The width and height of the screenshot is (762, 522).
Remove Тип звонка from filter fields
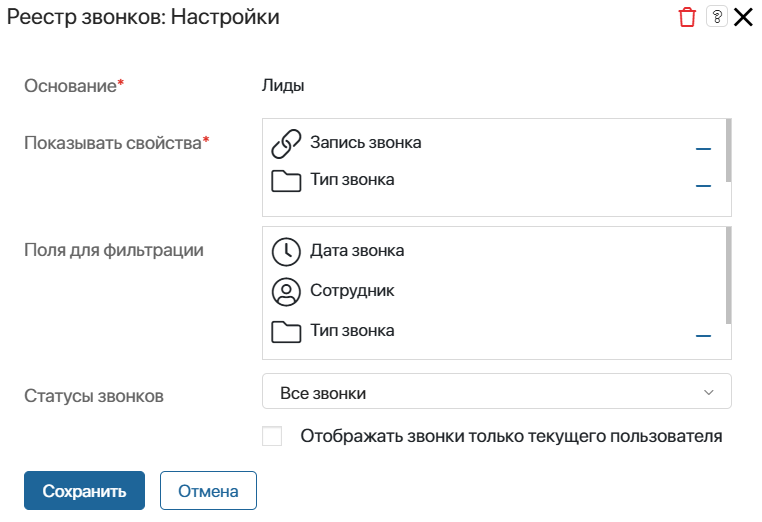pyautogui.click(x=703, y=335)
